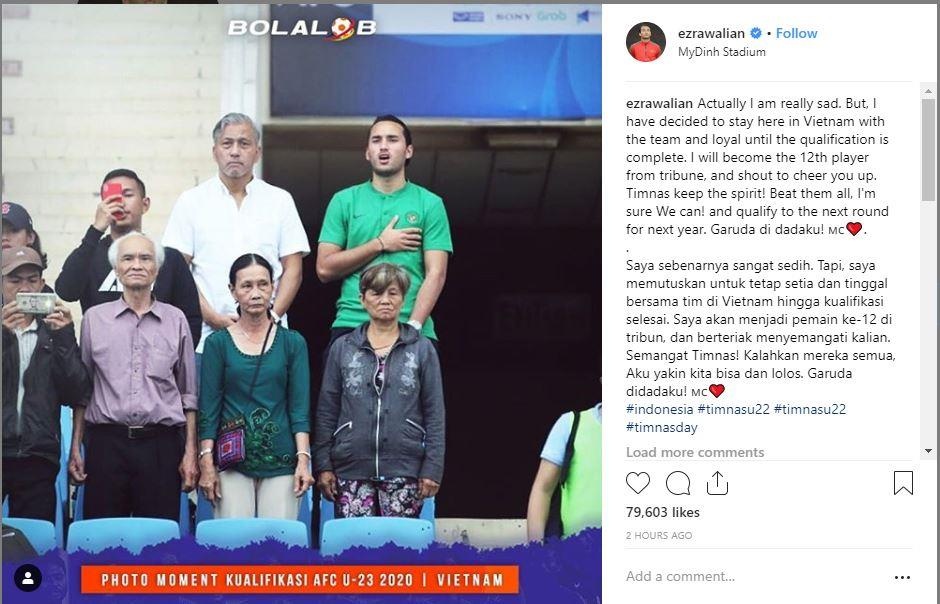Follow ezrawalian

(796, 34)
